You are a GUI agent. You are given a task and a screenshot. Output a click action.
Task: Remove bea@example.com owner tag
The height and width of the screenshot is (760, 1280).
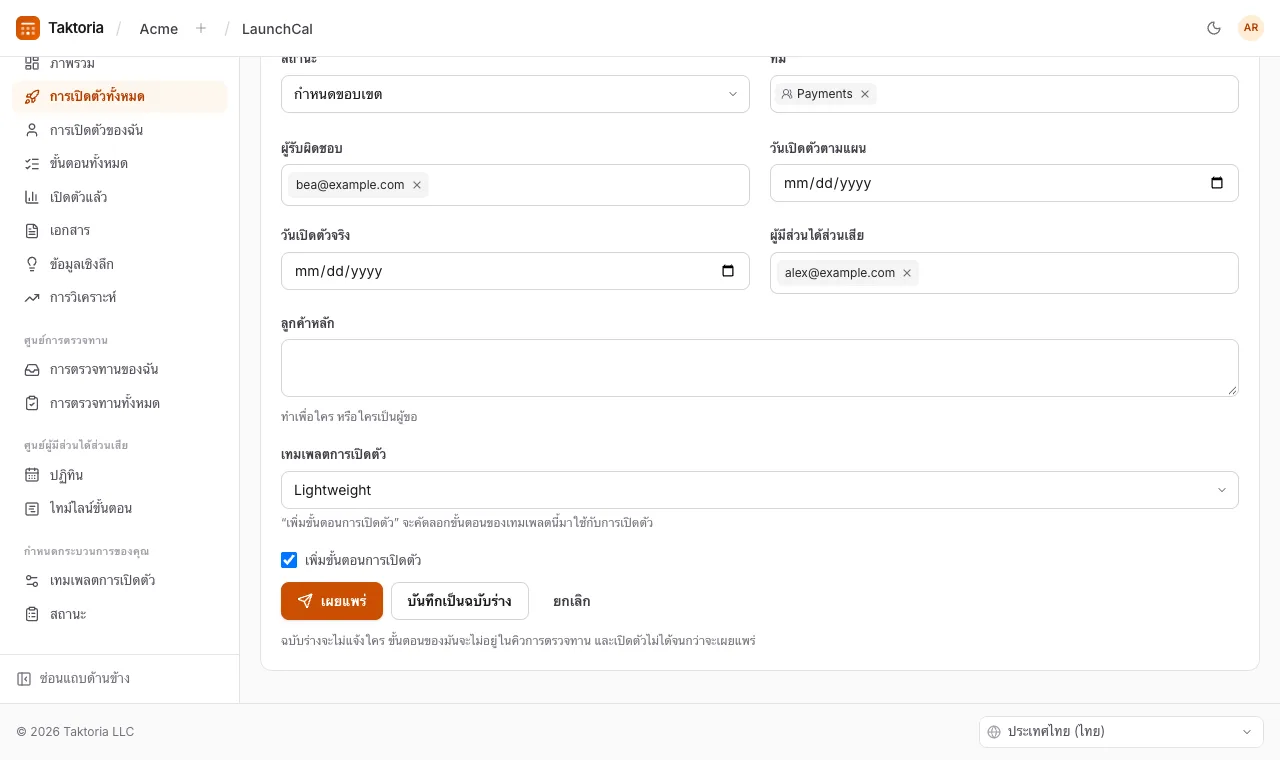tap(417, 185)
